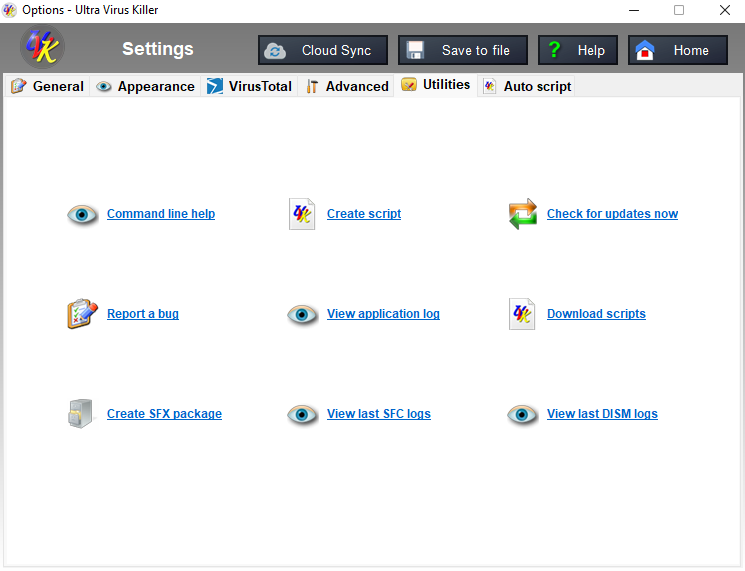Click the Save to file button
This screenshot has height=571, width=745.
pyautogui.click(x=463, y=50)
